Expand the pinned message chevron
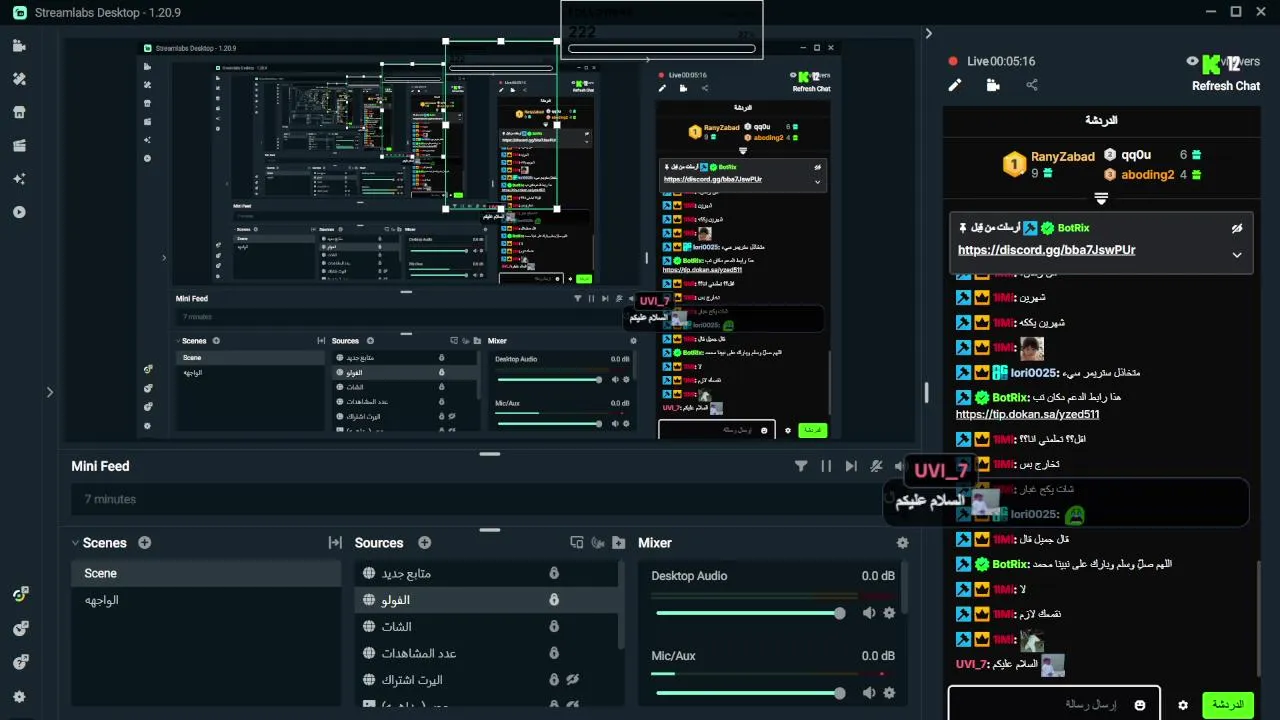Viewport: 1280px width, 720px height. (1237, 255)
